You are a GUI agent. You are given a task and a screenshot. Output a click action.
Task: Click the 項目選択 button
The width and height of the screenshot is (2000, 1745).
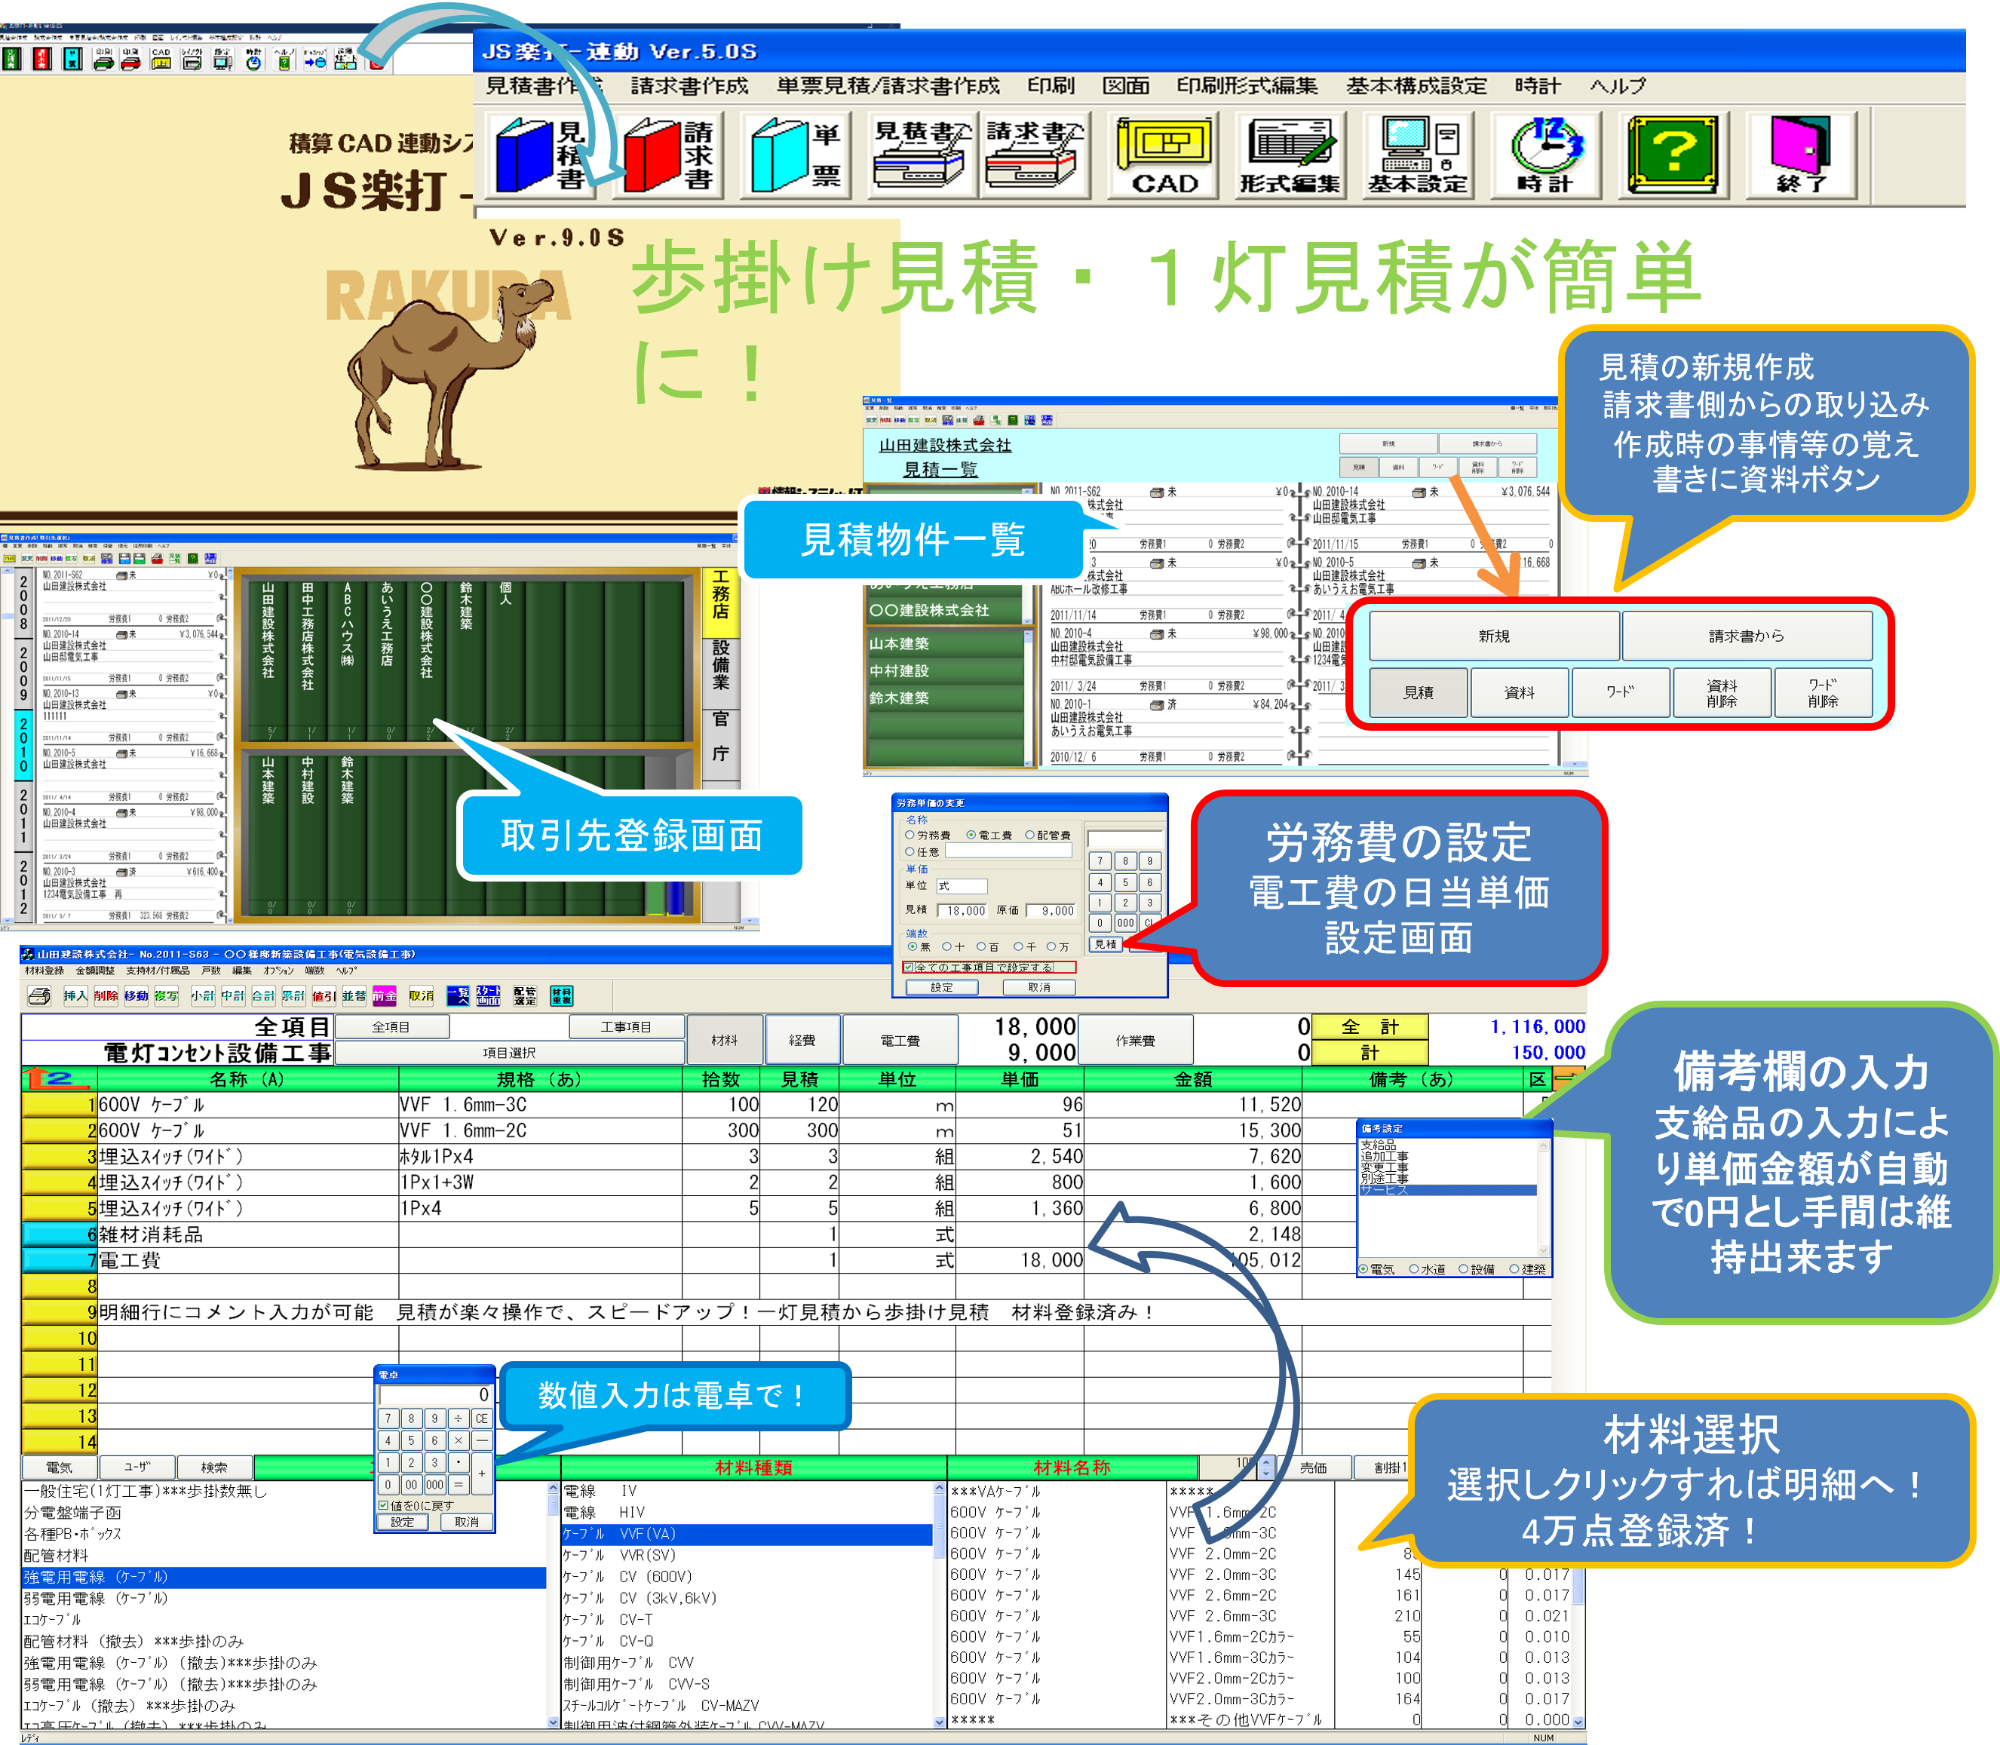(509, 1053)
